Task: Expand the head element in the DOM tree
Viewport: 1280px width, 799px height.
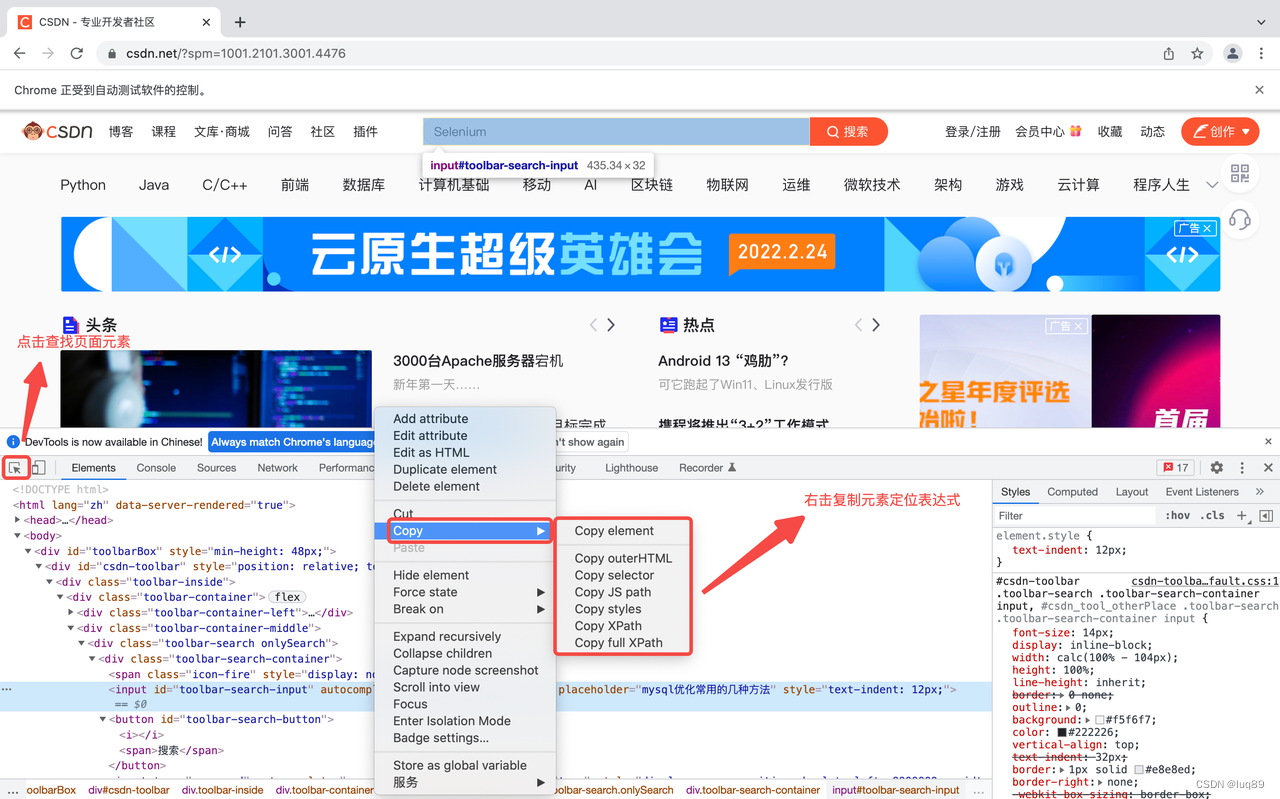Action: 17,519
